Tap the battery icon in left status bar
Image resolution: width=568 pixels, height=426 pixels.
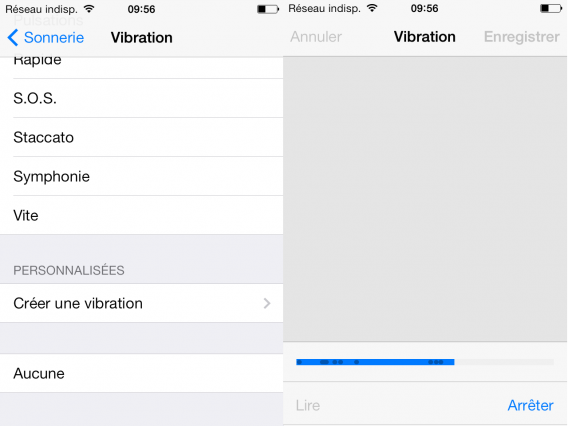(268, 9)
